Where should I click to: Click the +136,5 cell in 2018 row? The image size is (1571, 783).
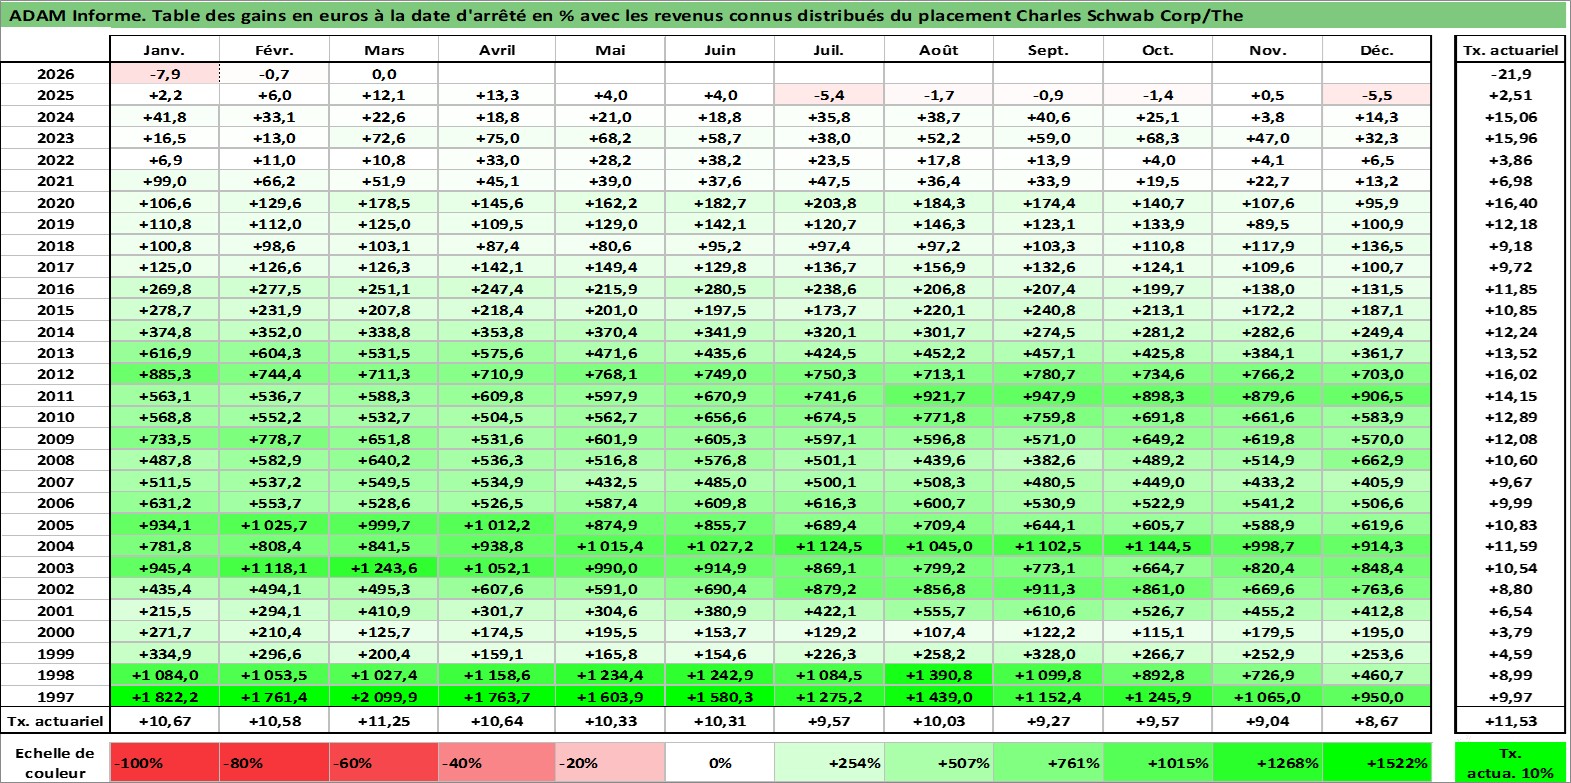pos(1377,246)
